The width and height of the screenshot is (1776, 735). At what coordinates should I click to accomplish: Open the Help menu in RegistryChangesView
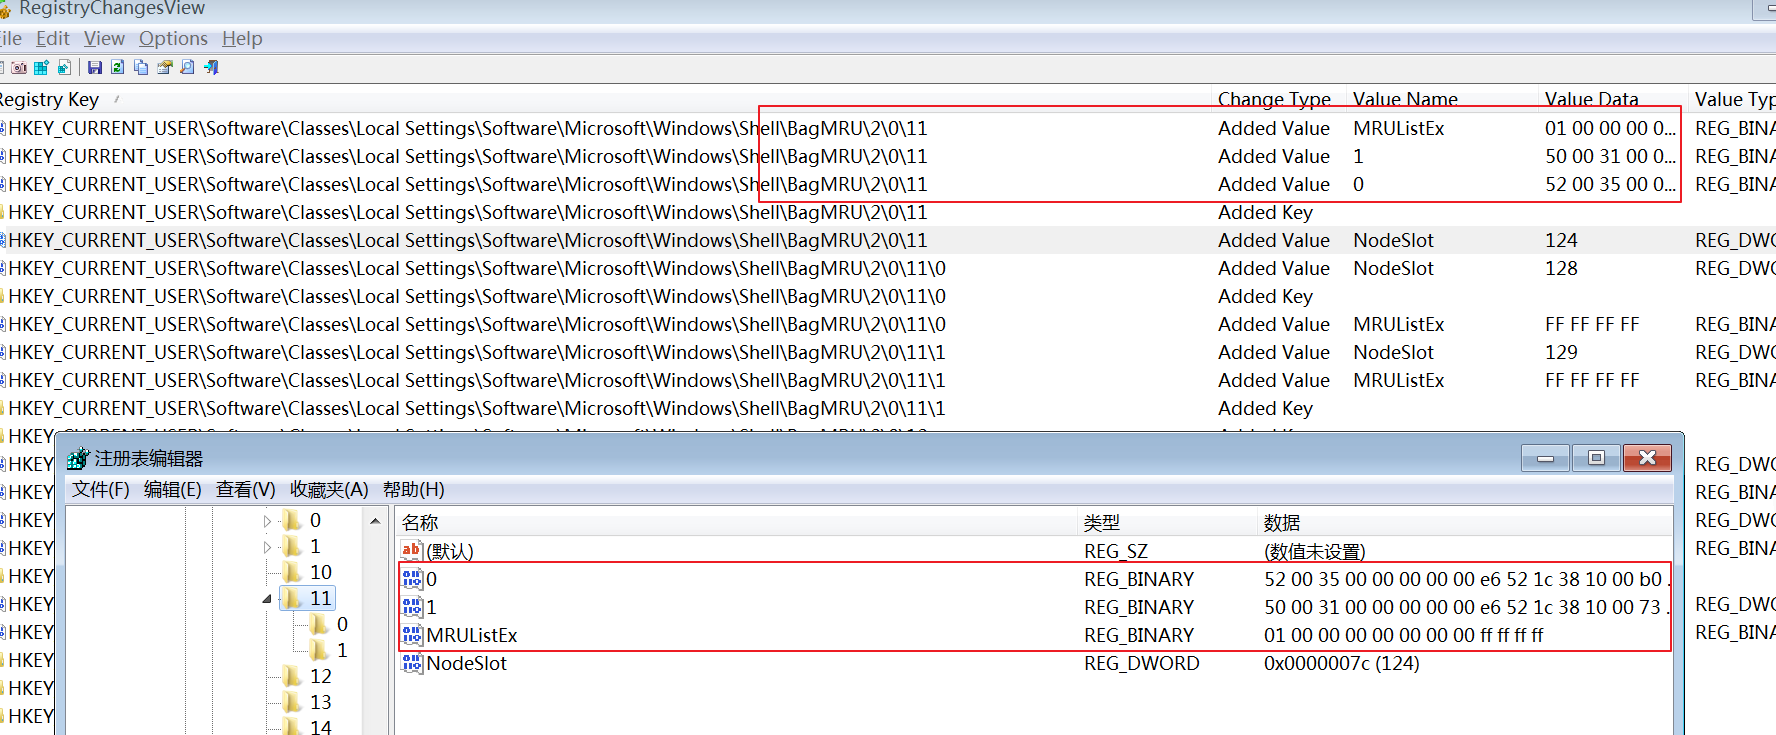[242, 38]
